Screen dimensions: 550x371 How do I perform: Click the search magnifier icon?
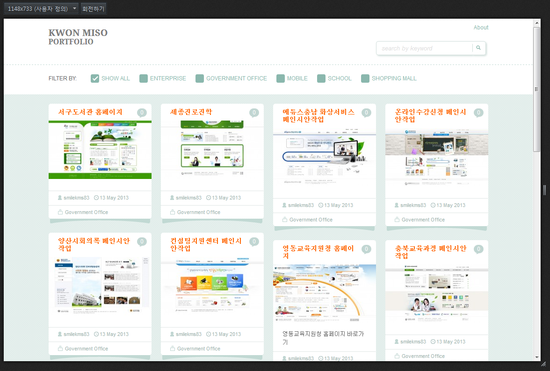coord(478,48)
